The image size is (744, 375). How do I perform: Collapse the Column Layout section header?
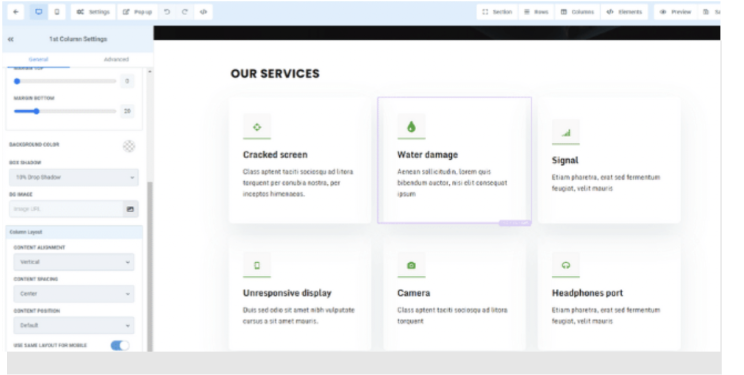[x=74, y=232]
